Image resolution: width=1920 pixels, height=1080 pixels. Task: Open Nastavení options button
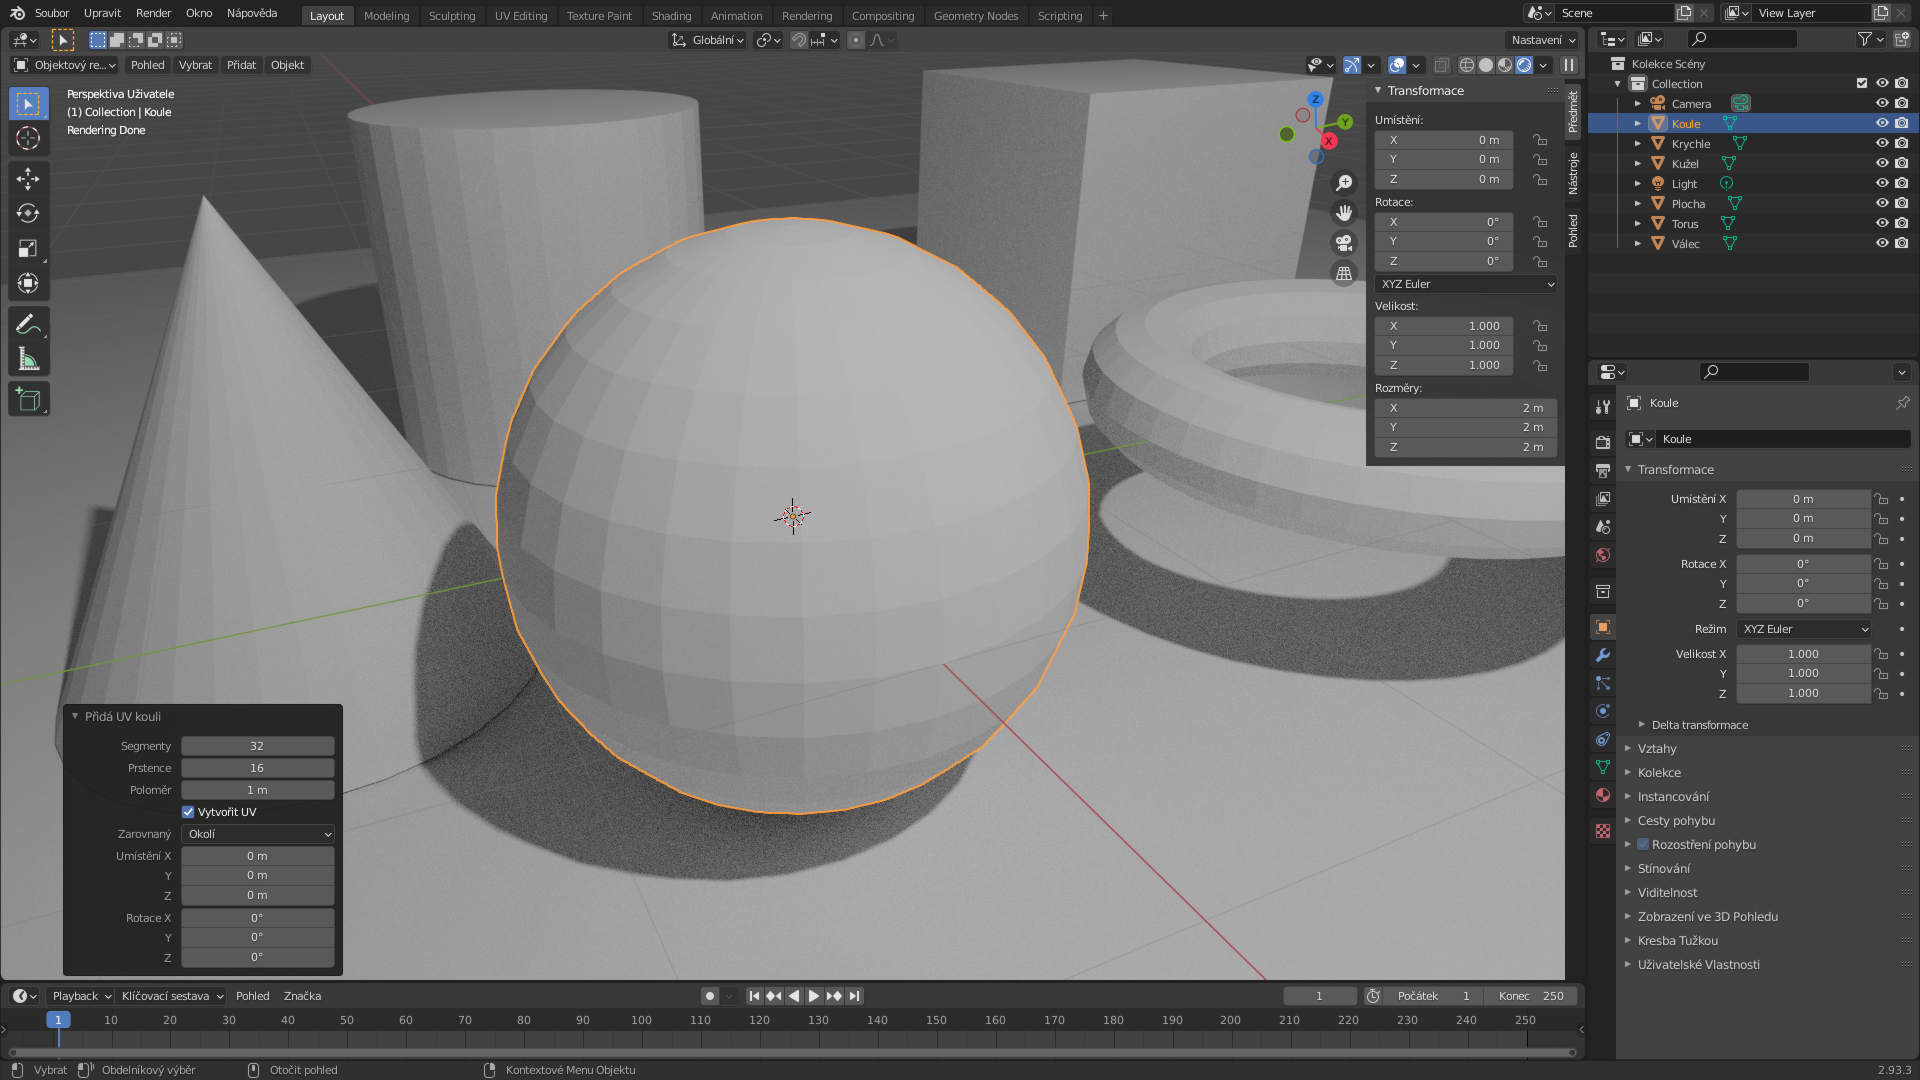tap(1542, 40)
